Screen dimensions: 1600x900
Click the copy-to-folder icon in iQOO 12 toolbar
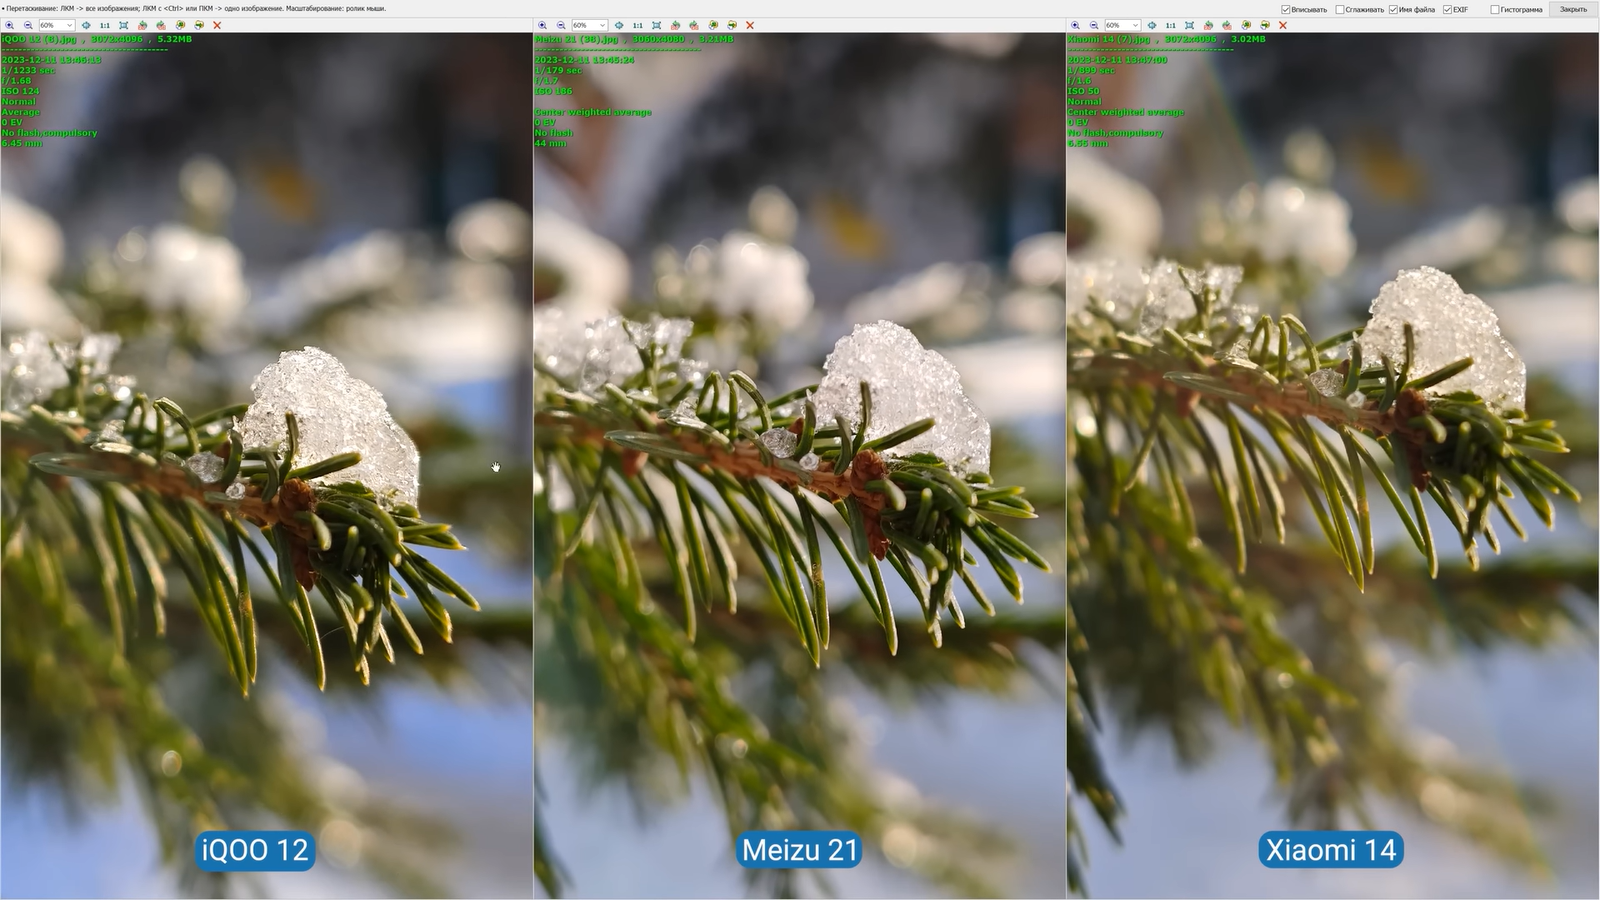click(180, 25)
